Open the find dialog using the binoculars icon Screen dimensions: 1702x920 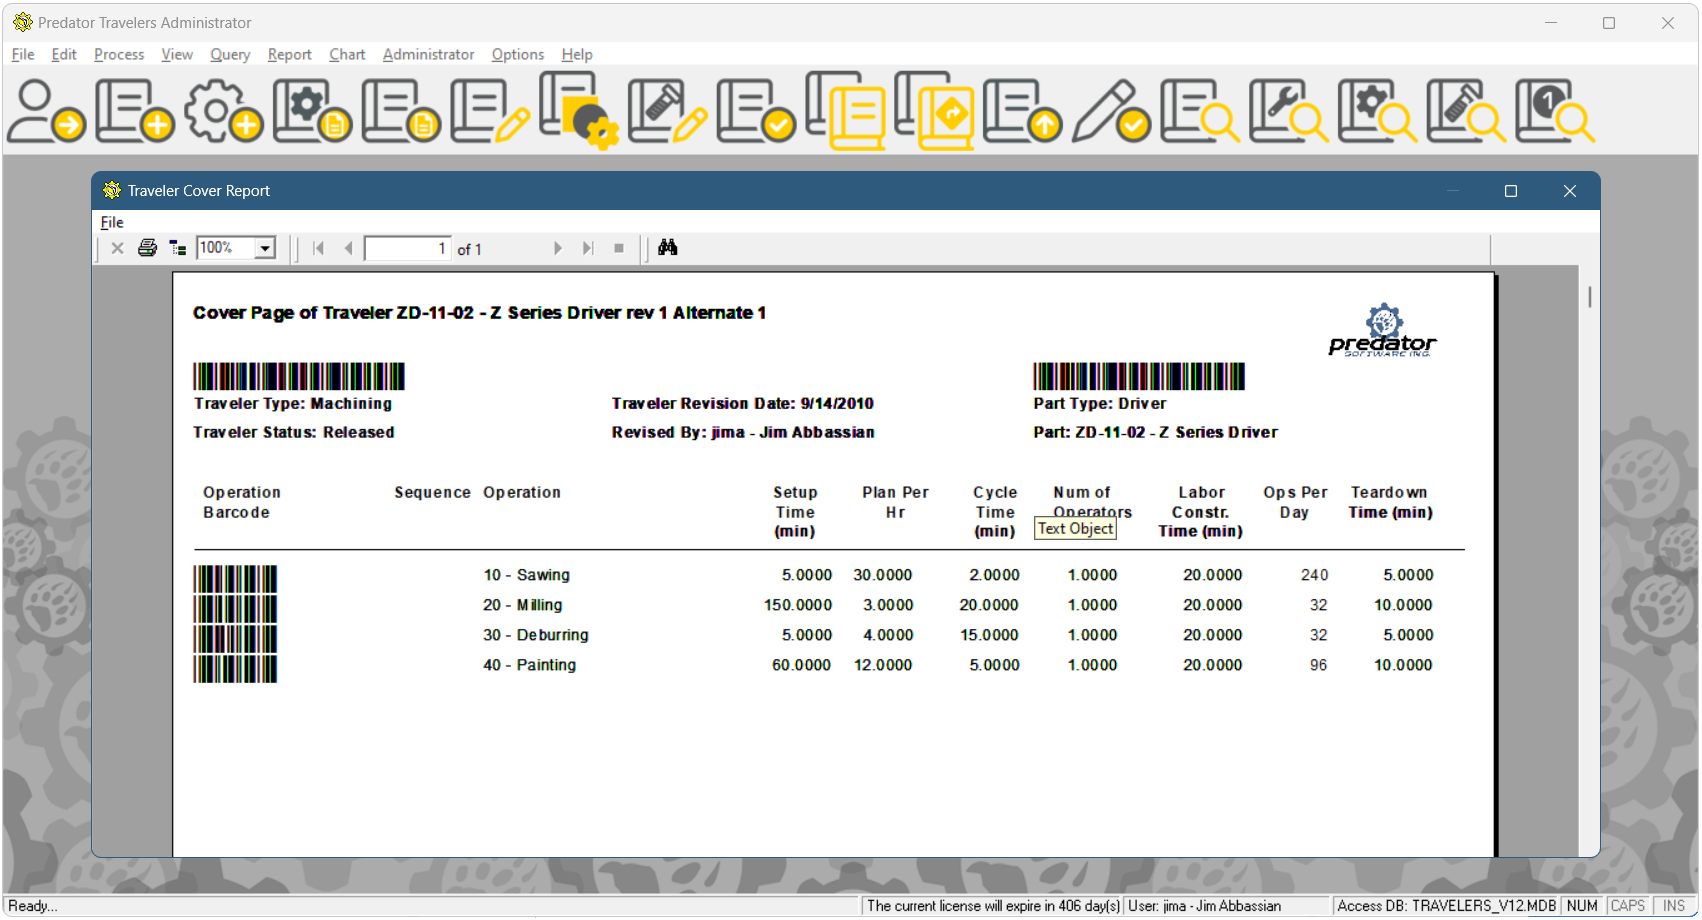point(668,248)
